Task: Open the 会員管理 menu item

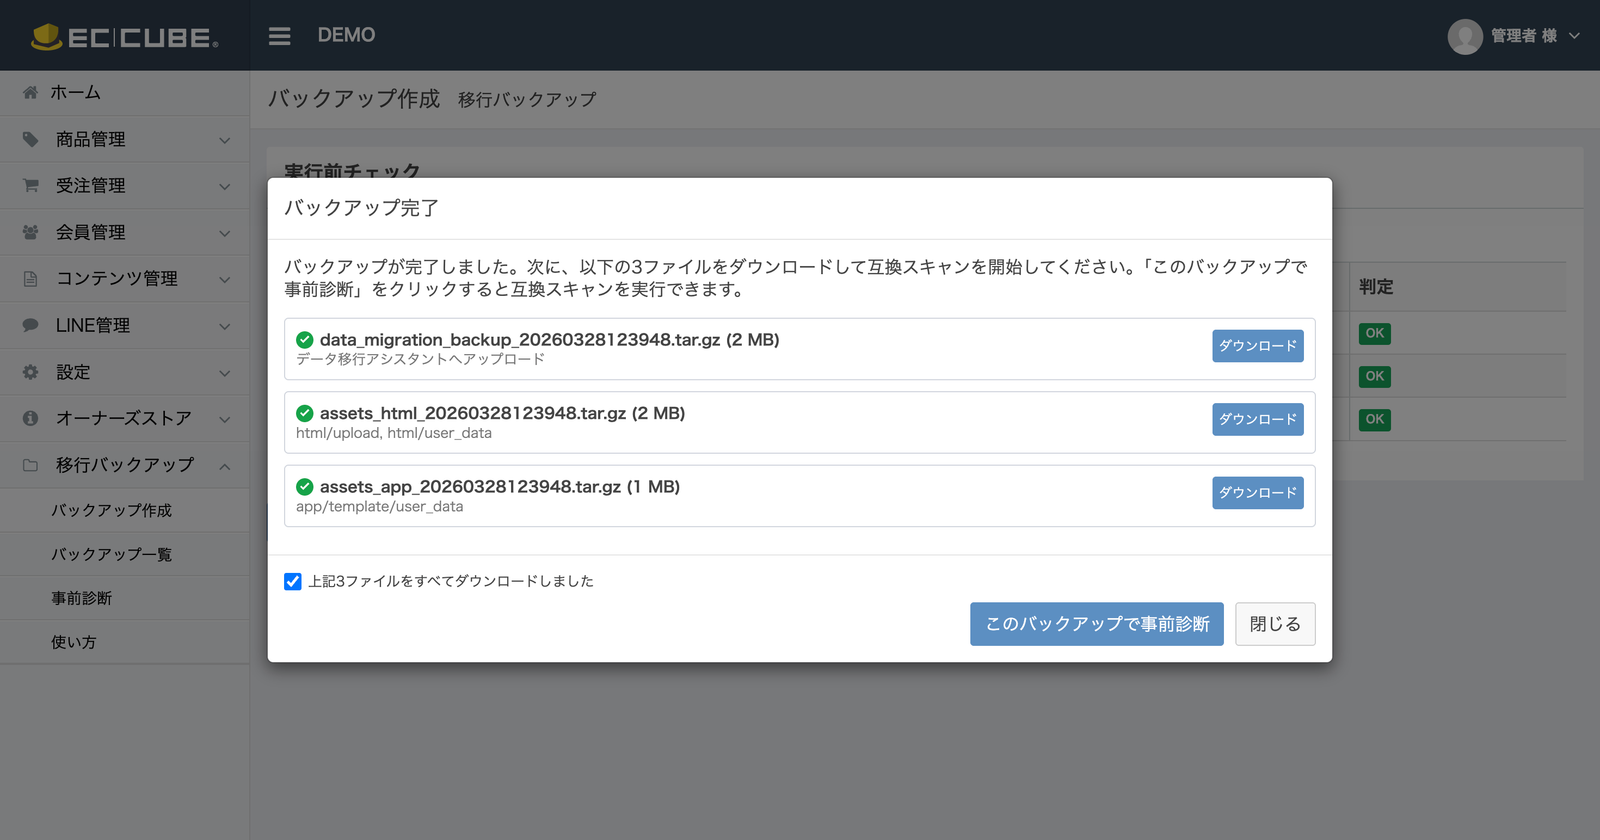Action: pyautogui.click(x=124, y=232)
